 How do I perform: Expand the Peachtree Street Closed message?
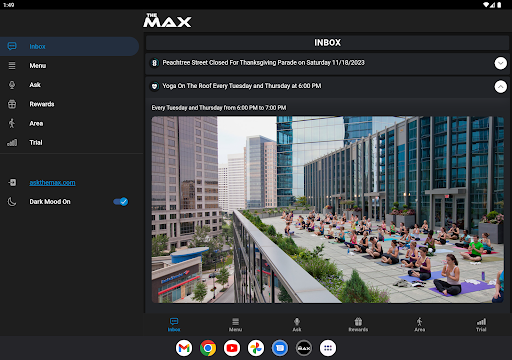click(500, 63)
